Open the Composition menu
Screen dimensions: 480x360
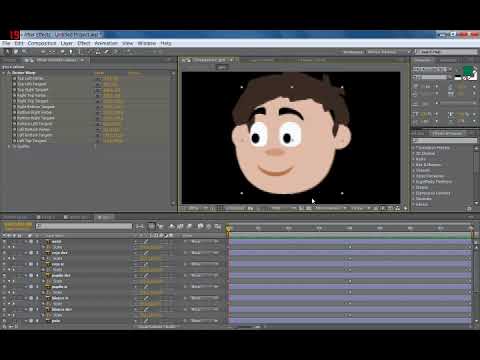pos(42,43)
